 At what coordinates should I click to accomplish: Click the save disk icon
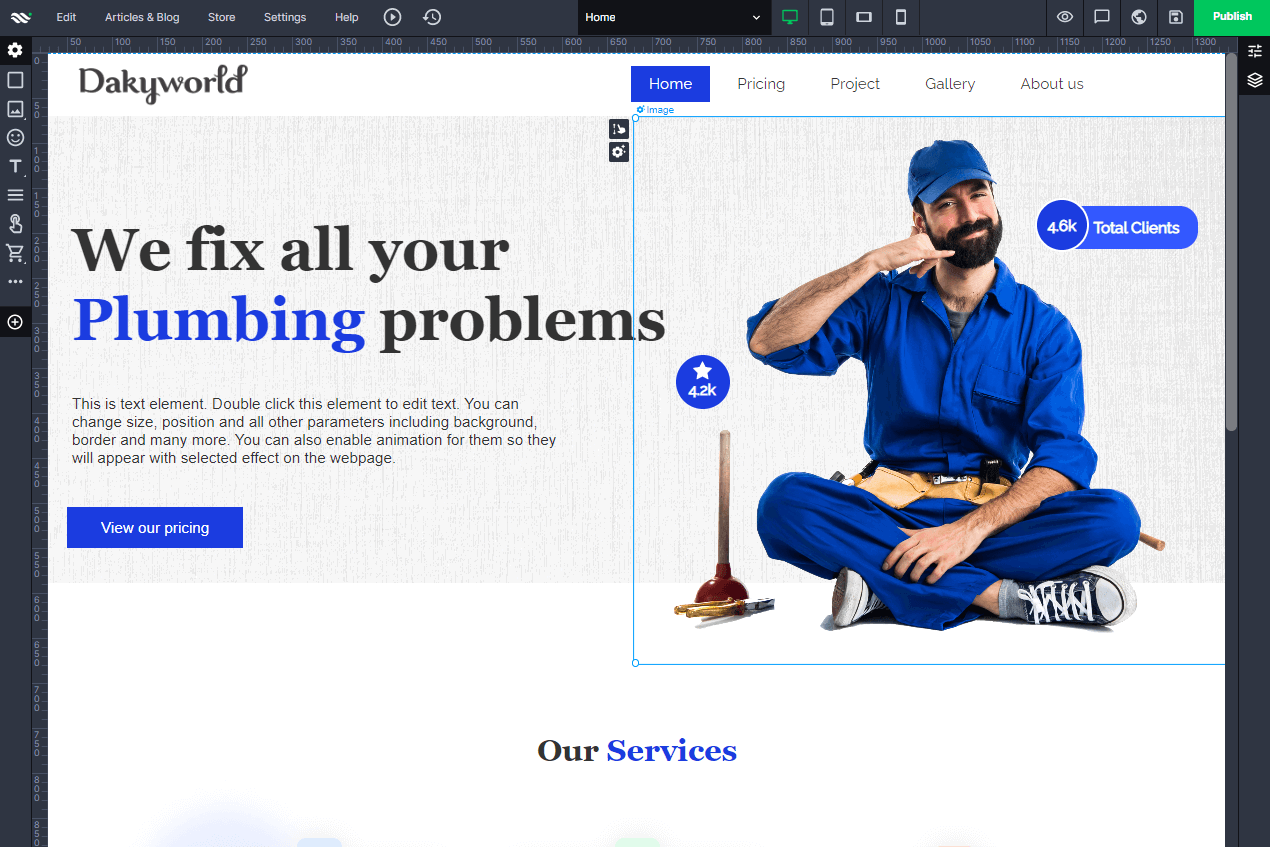click(1176, 17)
